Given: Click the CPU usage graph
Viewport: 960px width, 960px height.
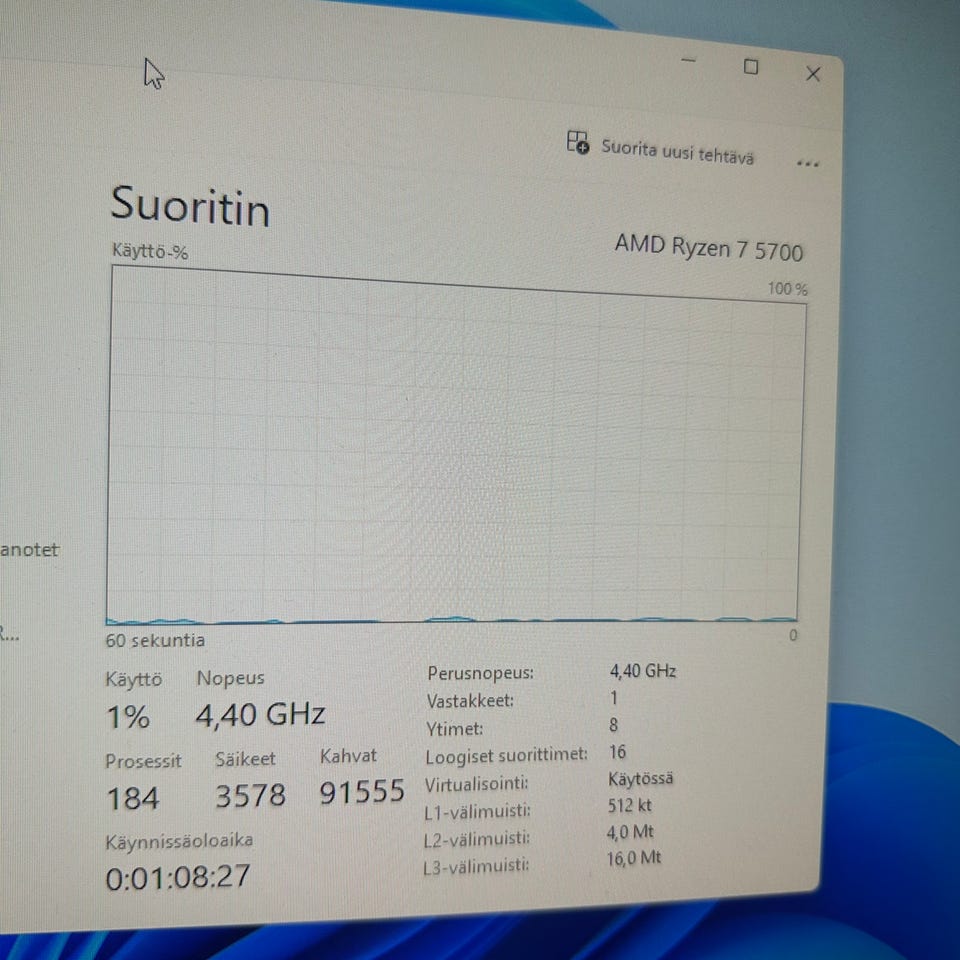Looking at the screenshot, I should tap(454, 446).
